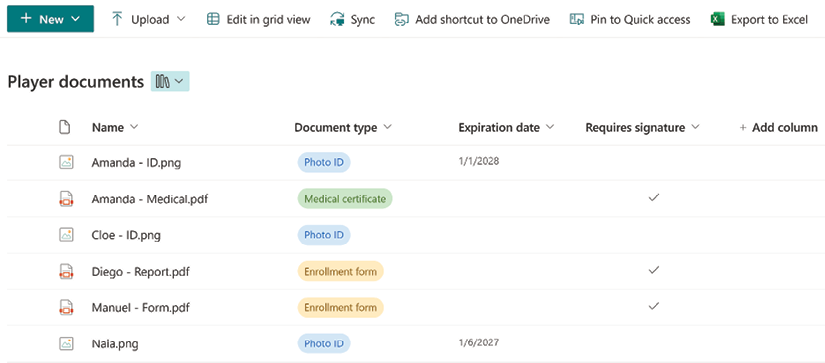Click the Medical certificate tag
The width and height of the screenshot is (825, 363).
point(345,199)
